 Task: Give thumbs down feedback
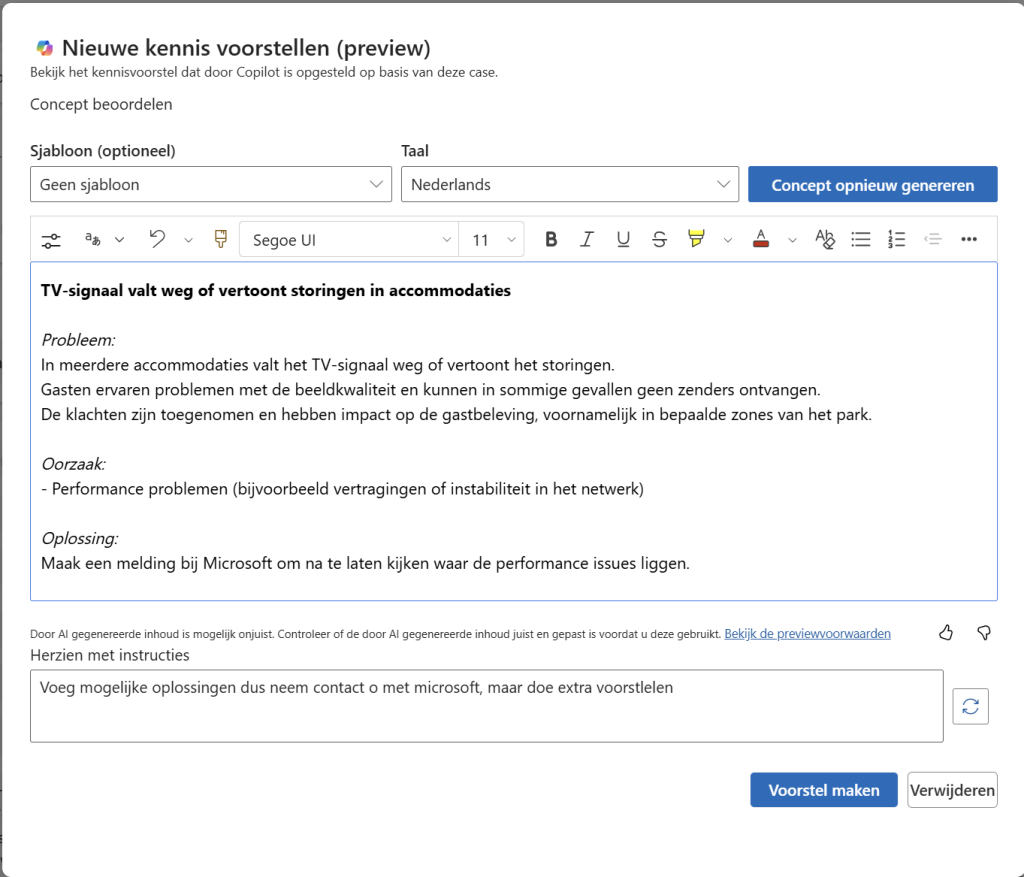(x=984, y=632)
